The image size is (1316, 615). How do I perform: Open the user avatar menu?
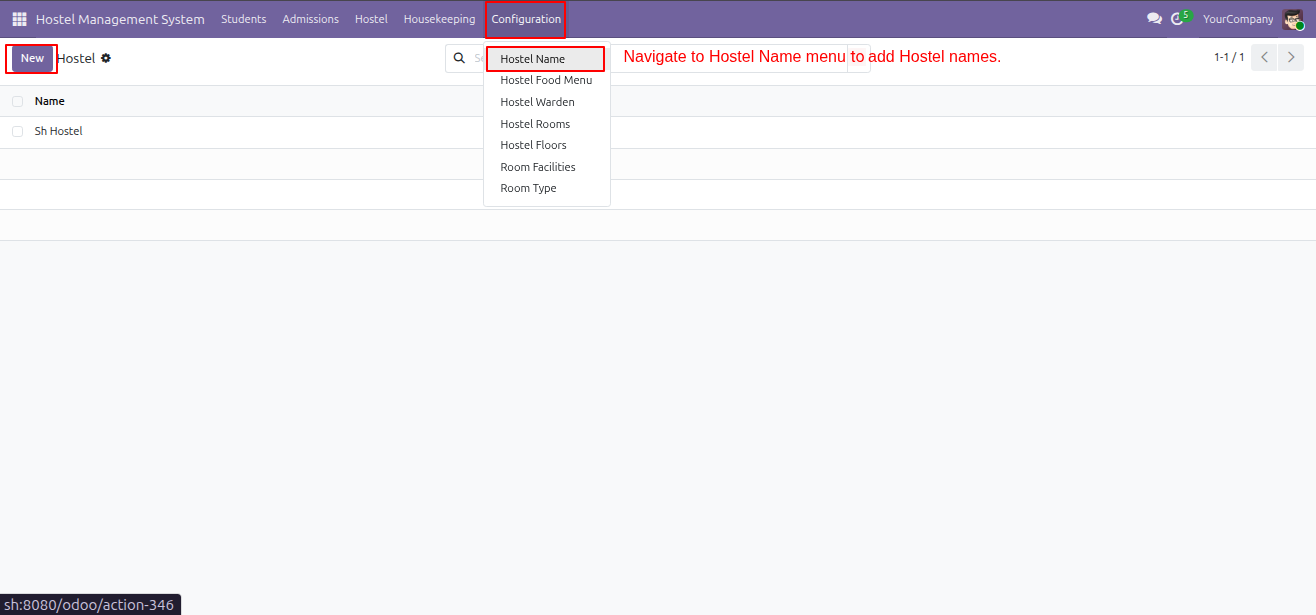(x=1293, y=19)
